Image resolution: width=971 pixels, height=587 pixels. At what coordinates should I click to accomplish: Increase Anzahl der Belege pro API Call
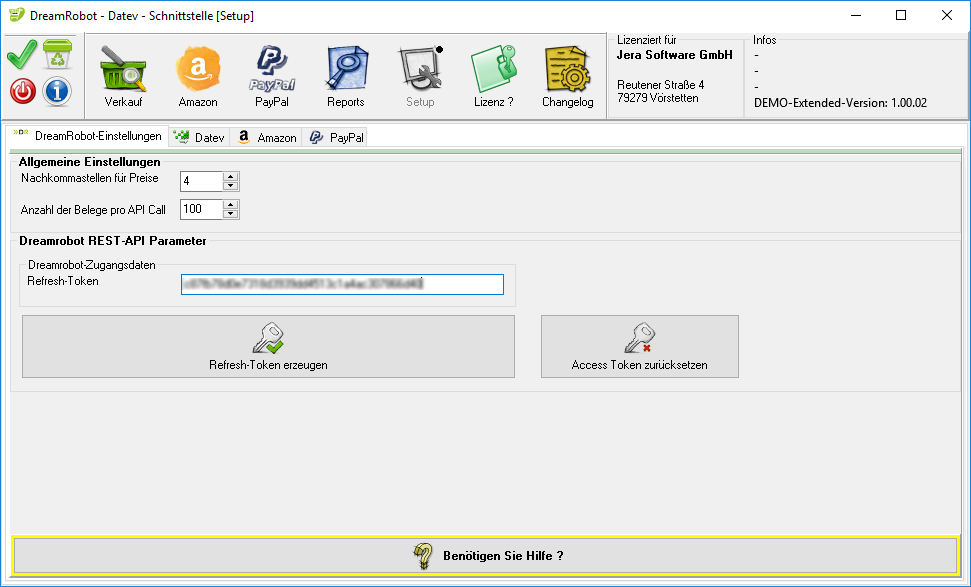point(231,205)
